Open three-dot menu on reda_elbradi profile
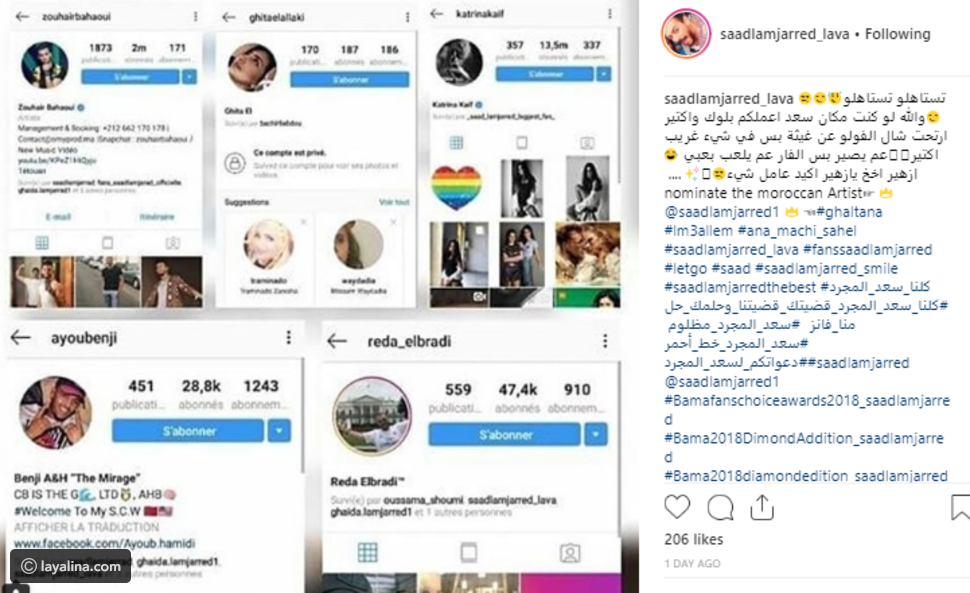Image resolution: width=970 pixels, height=593 pixels. tap(605, 341)
